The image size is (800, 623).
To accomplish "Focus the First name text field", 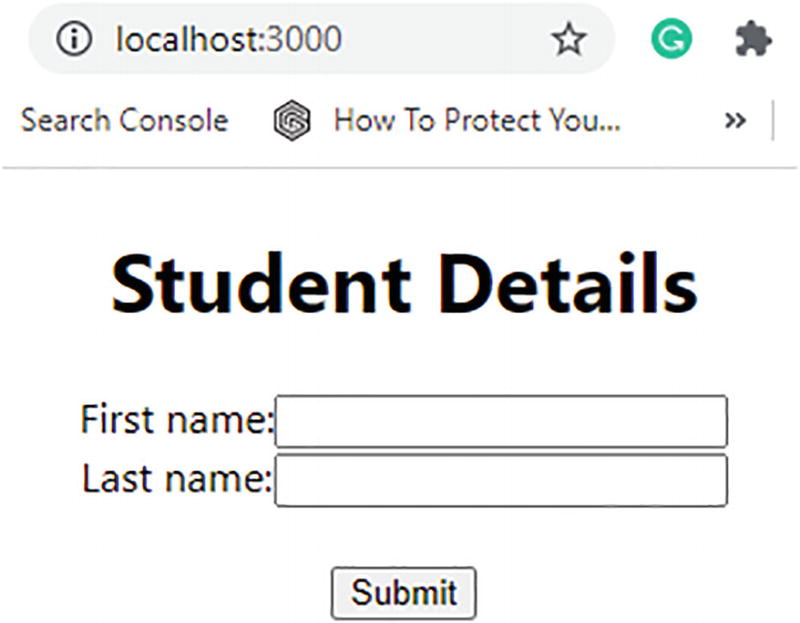I will (501, 421).
